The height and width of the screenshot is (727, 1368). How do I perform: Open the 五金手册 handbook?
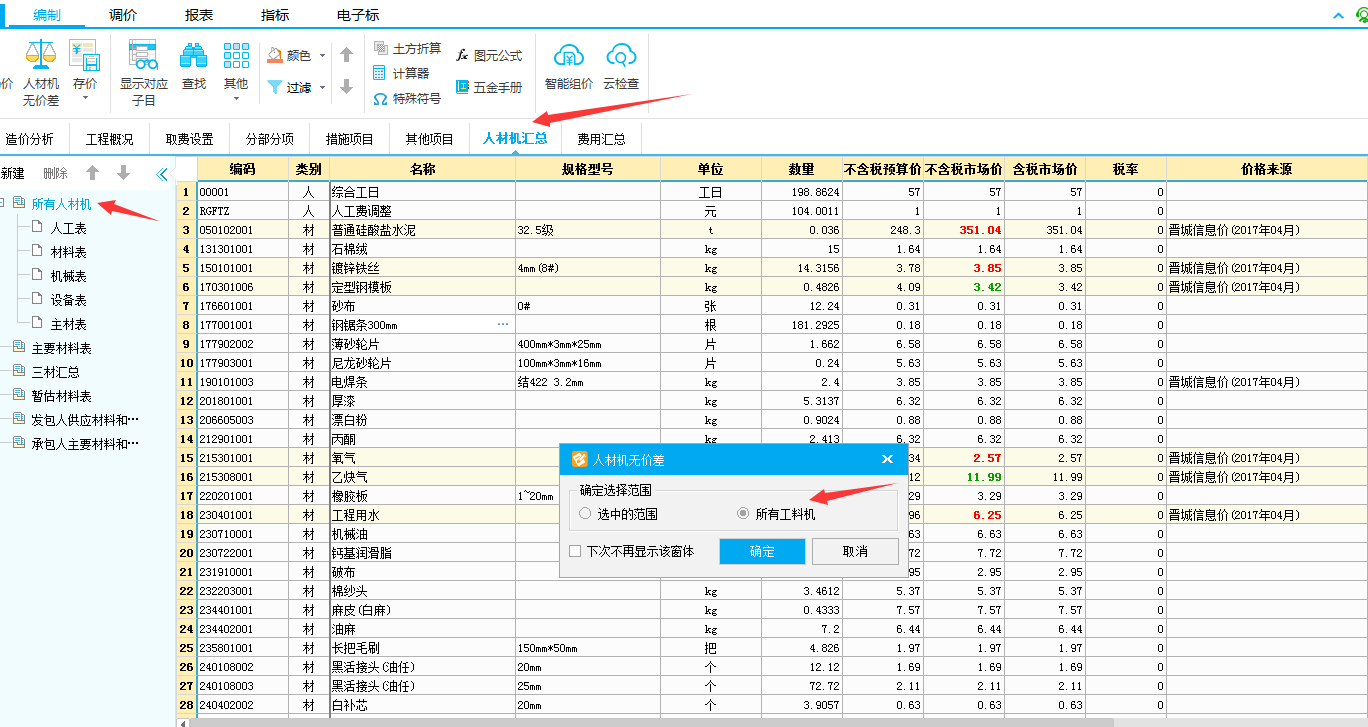coord(489,87)
